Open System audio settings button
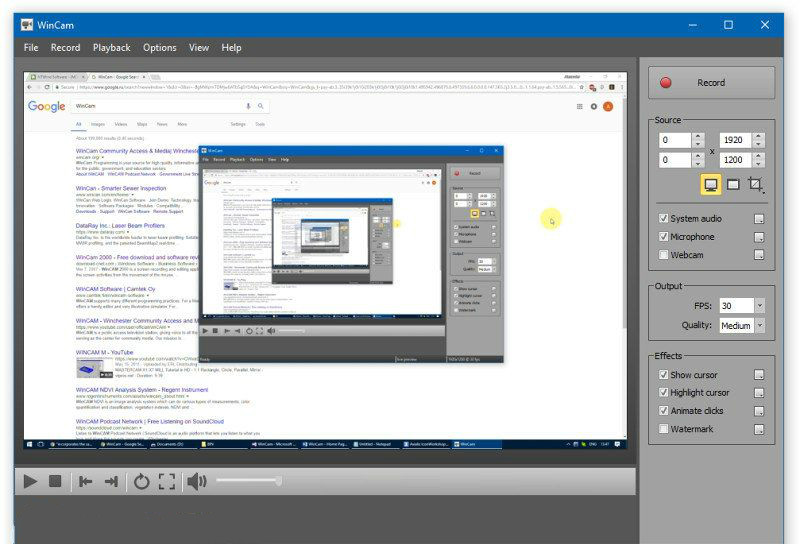The width and height of the screenshot is (800, 544). click(x=759, y=219)
